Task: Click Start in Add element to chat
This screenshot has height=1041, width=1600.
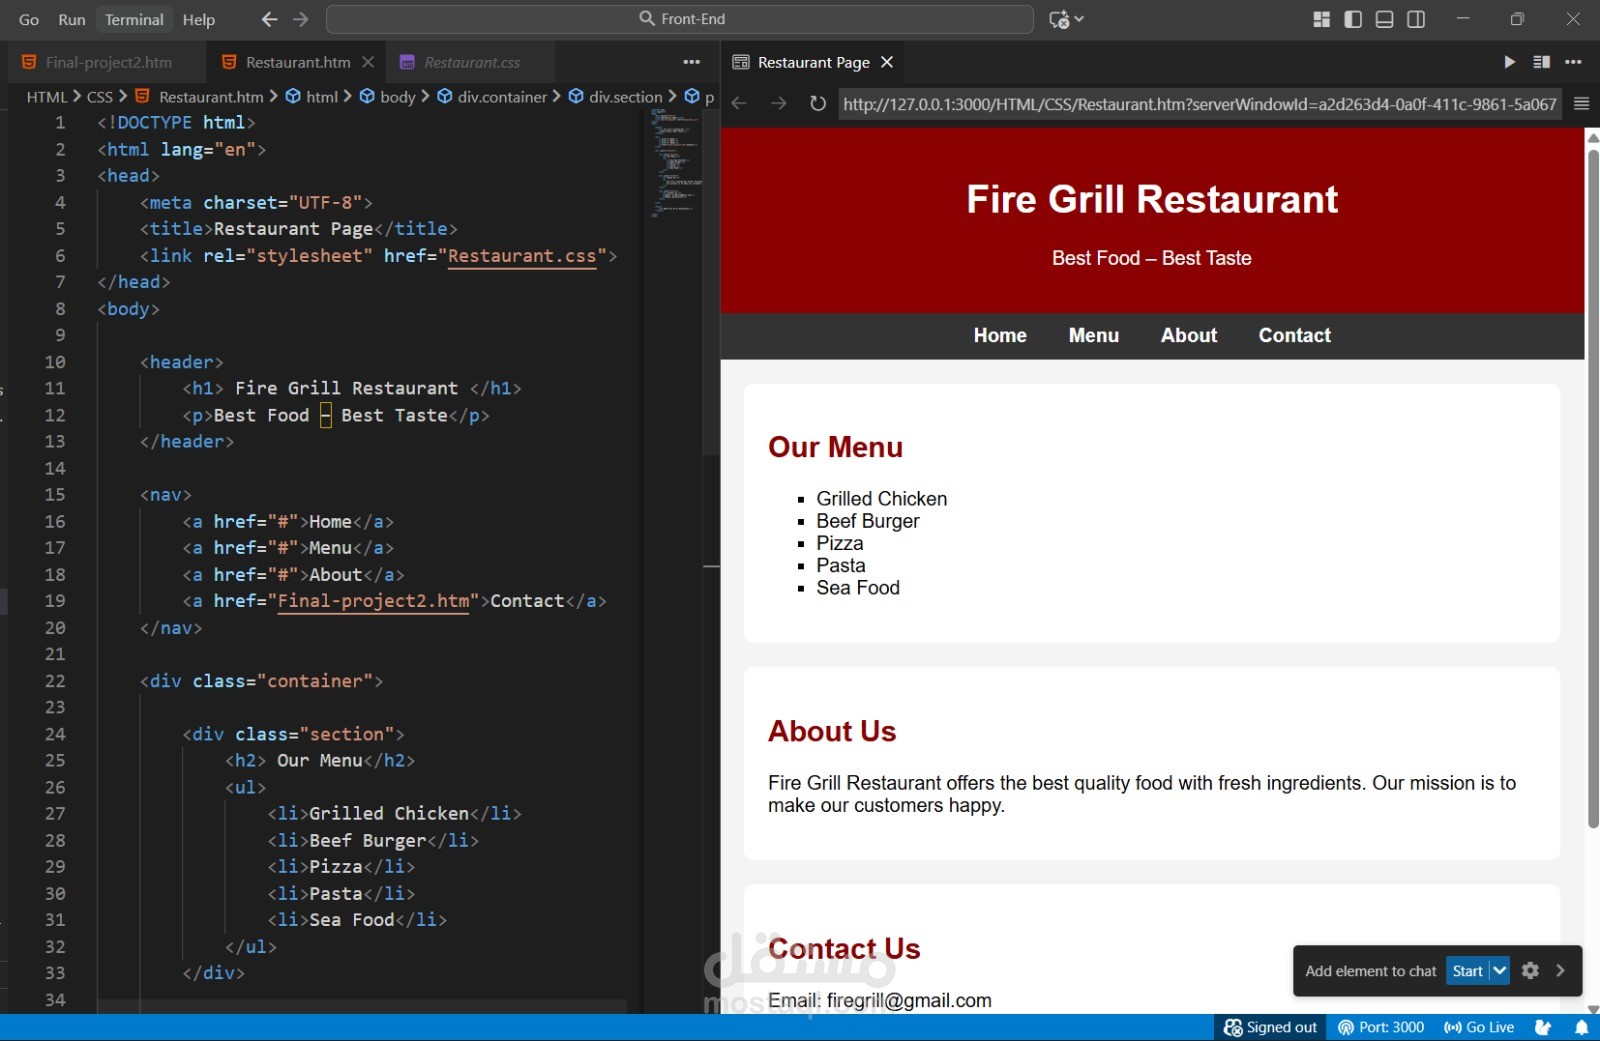Action: pos(1467,971)
